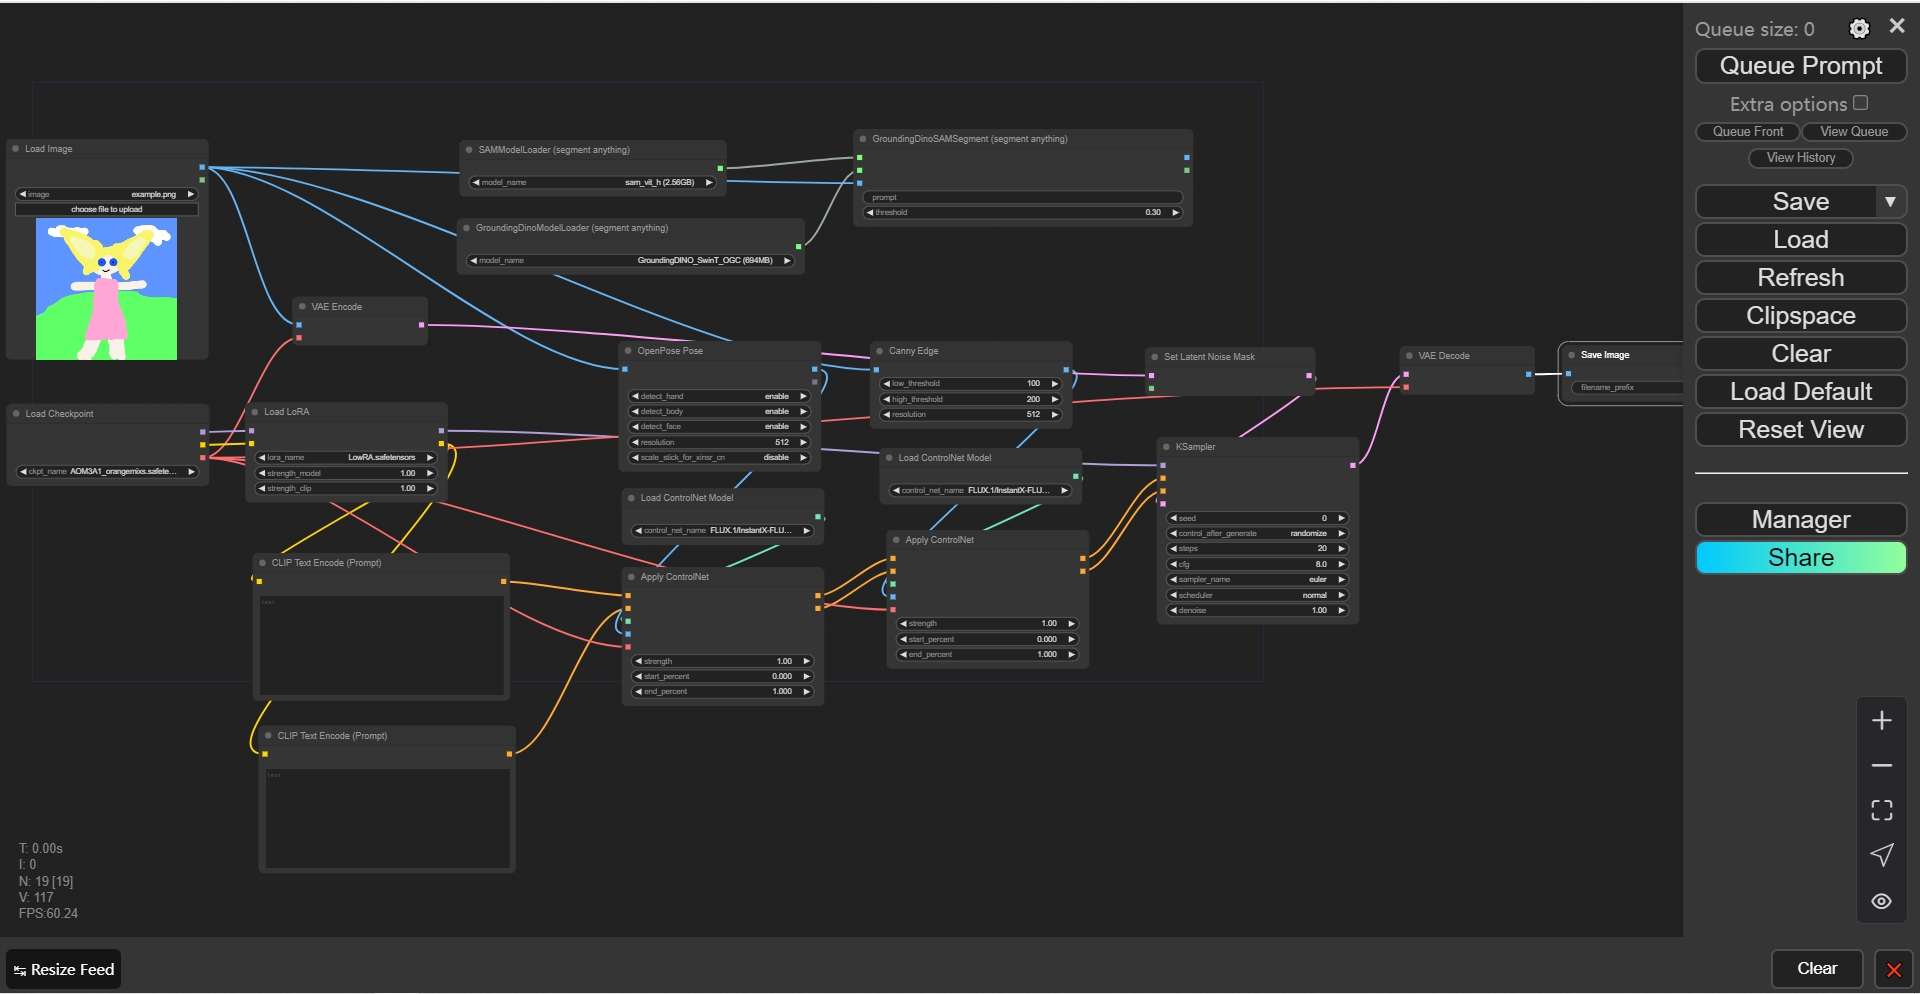Open settings with the gear icon
Viewport: 1920px width, 994px height.
pos(1859,29)
